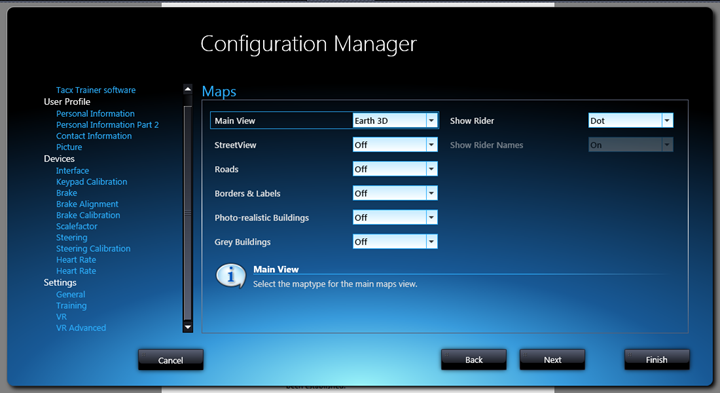Open General settings page
Image resolution: width=720 pixels, height=393 pixels.
(71, 294)
